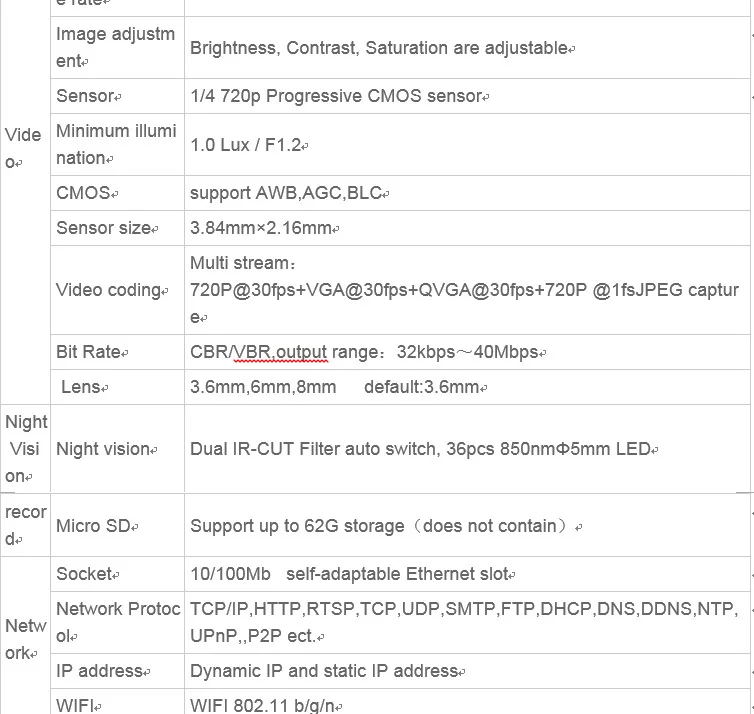Click 'support AWB,AGC,BLC' text
Viewport: 754px width, 714px height.
286,193
